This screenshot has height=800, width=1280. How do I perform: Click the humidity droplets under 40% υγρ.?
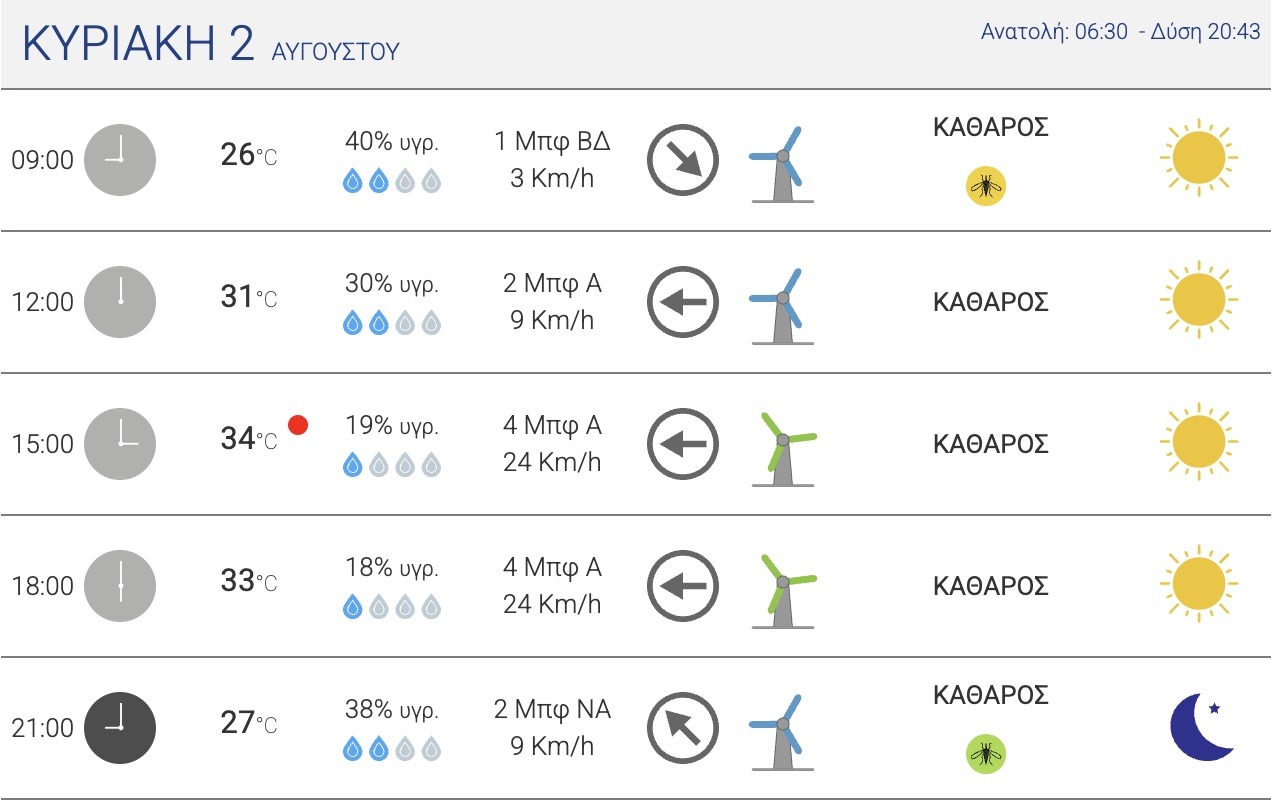pyautogui.click(x=392, y=181)
